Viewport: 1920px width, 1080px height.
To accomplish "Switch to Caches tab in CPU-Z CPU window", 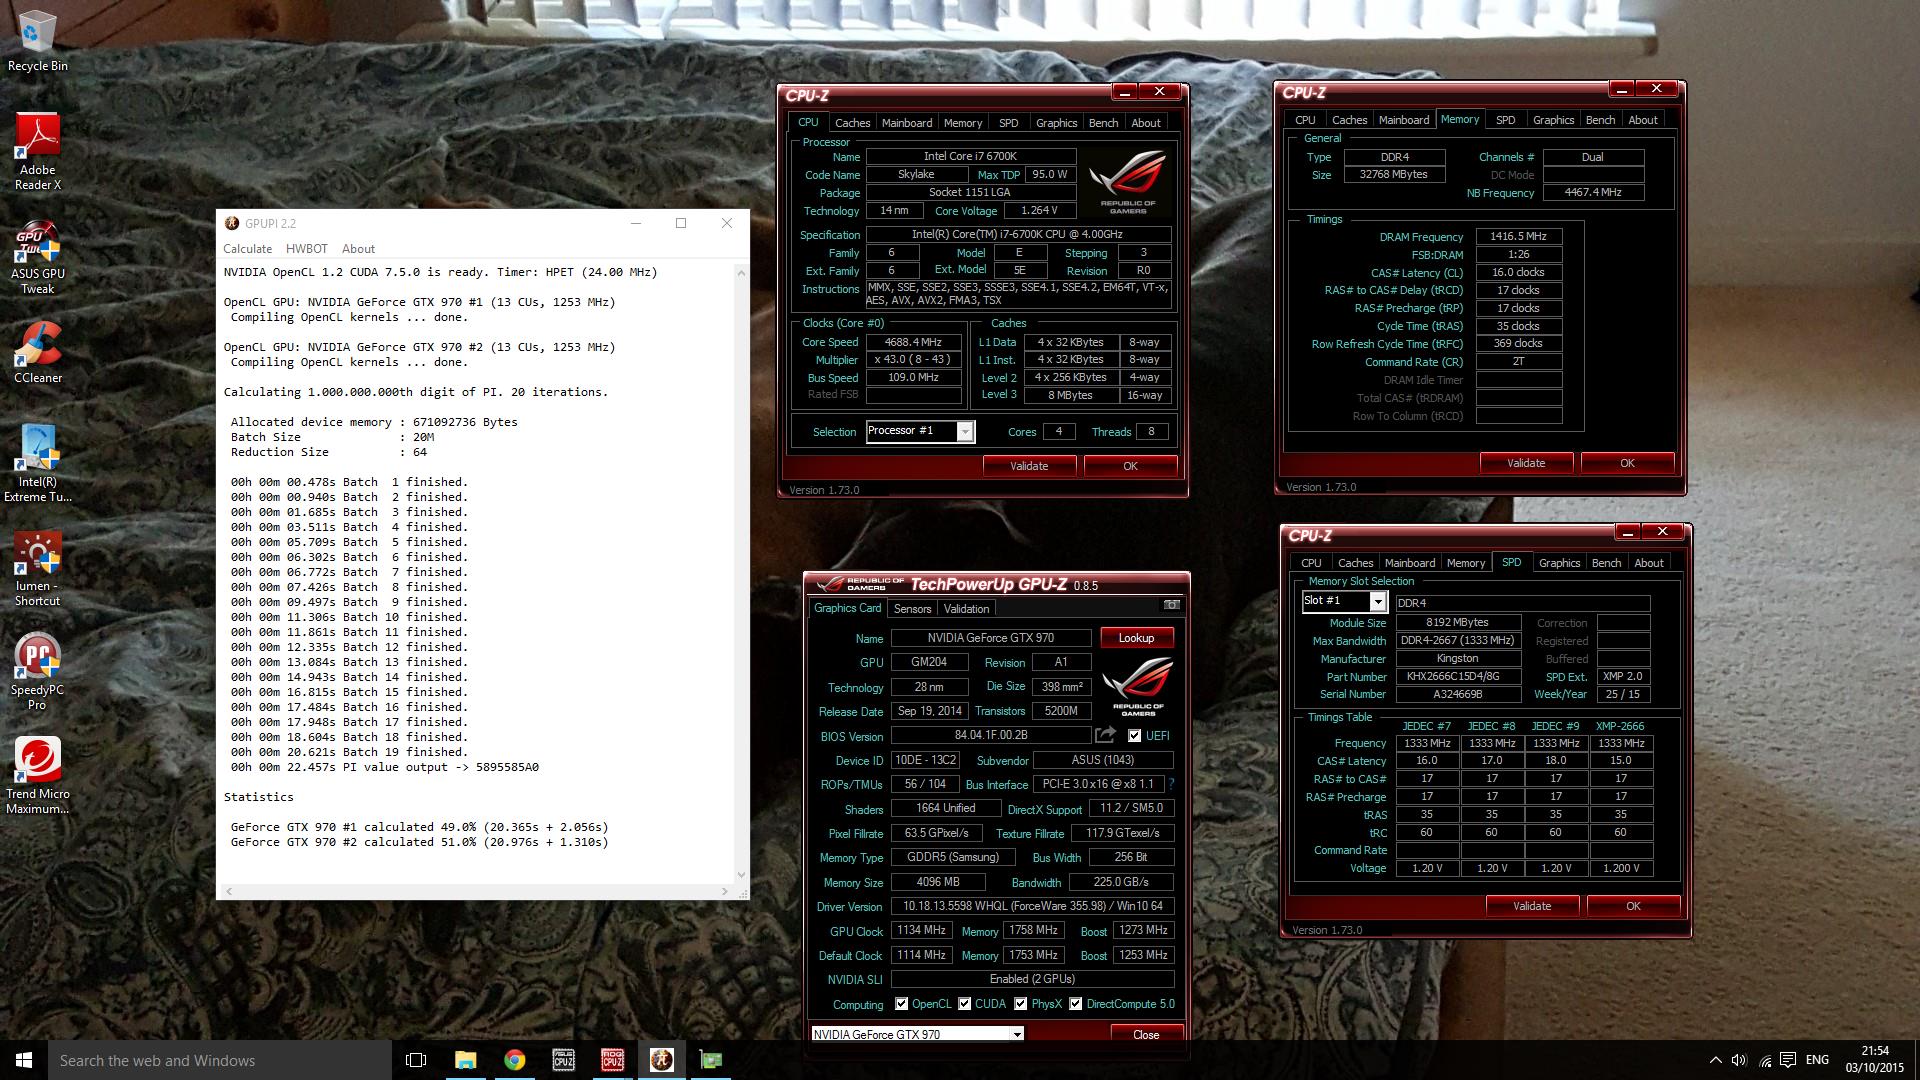I will tap(852, 123).
